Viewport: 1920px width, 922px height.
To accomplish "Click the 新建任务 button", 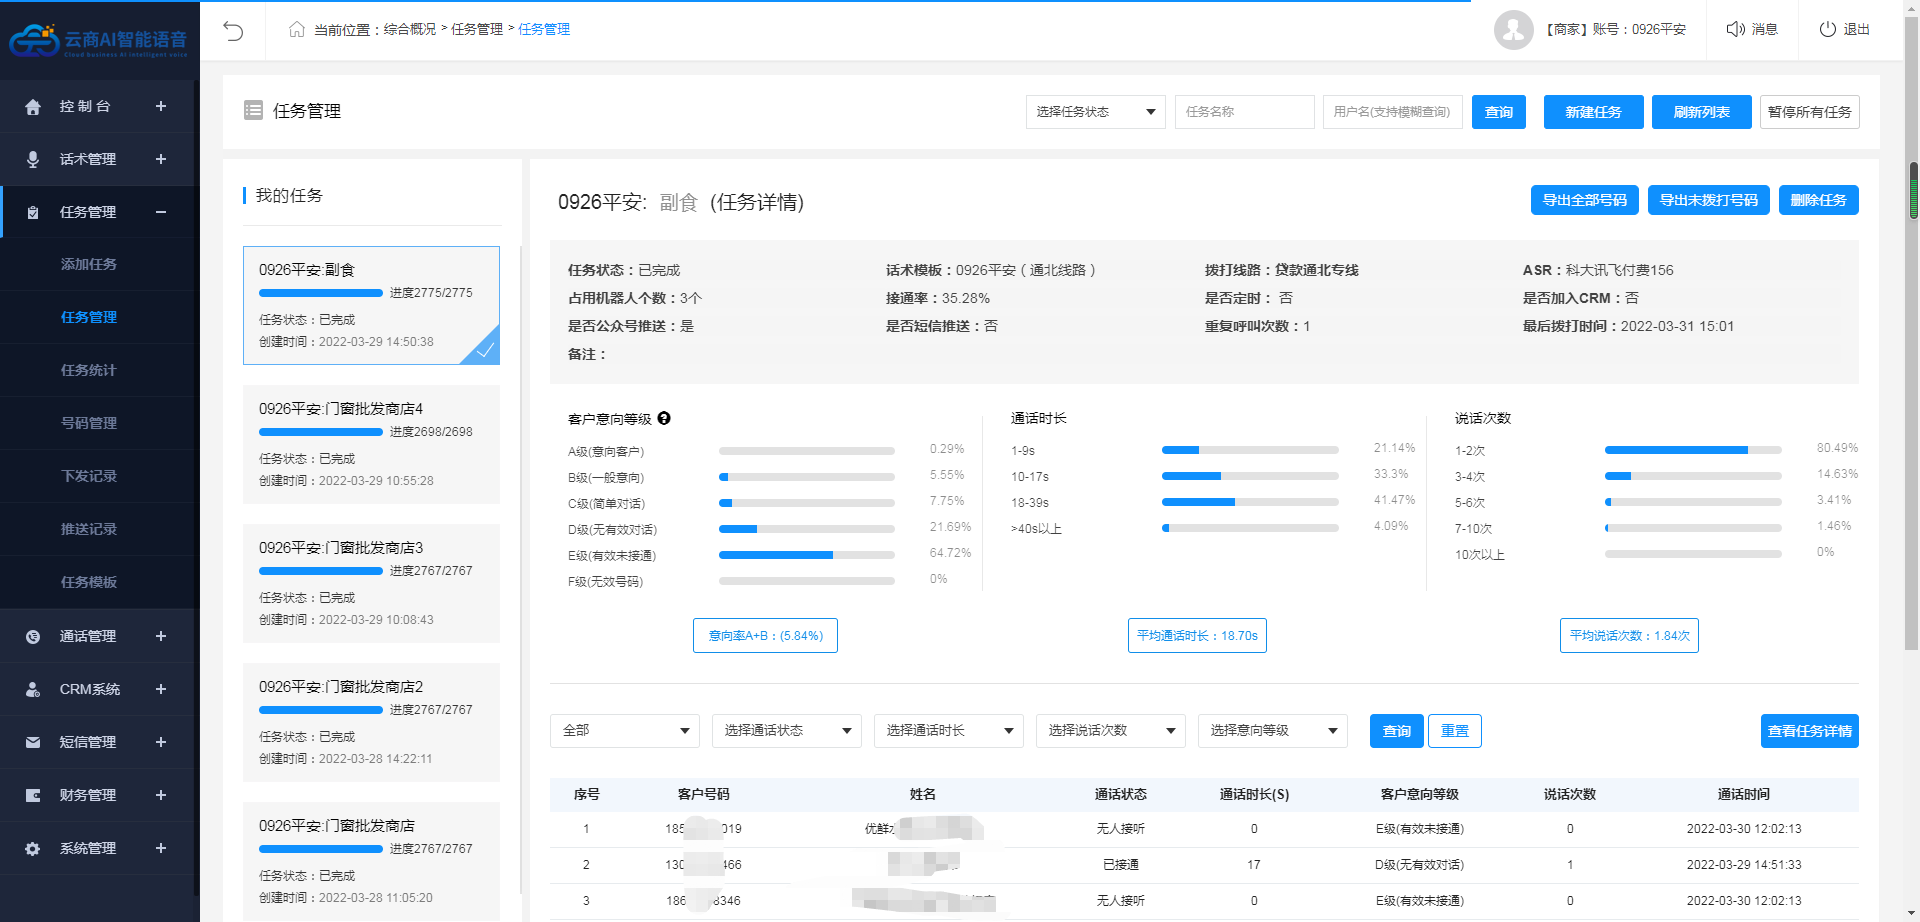I will 1593,112.
